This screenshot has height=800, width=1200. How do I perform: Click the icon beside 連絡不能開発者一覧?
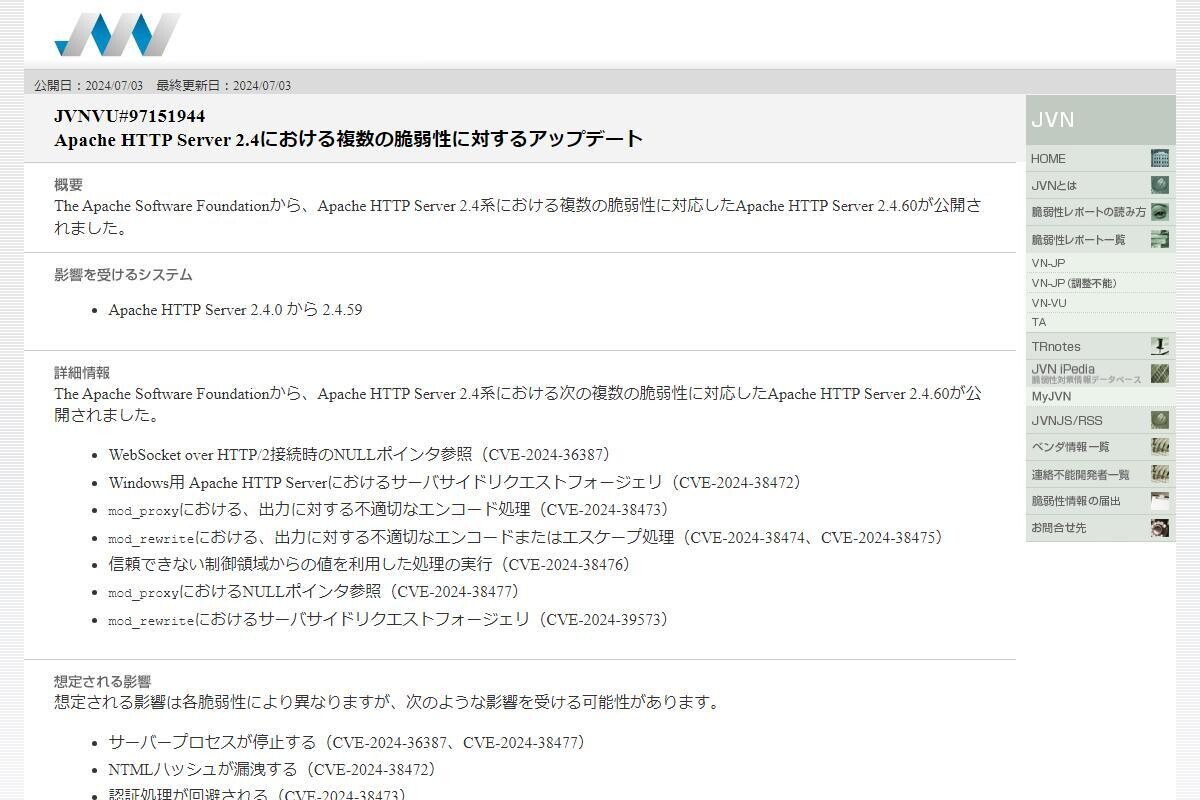point(1160,474)
